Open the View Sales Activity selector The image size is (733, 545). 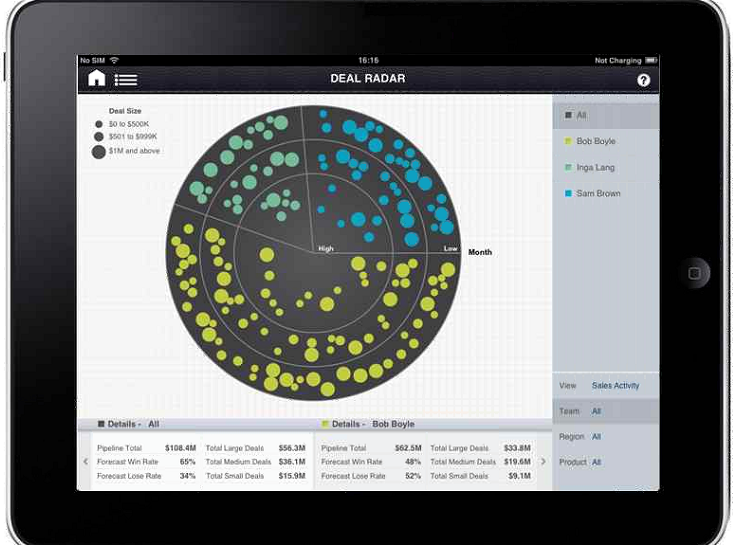tap(605, 385)
